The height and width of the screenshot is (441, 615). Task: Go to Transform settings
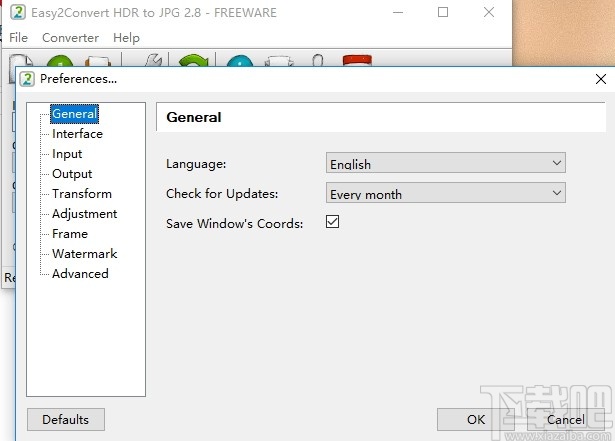[82, 194]
